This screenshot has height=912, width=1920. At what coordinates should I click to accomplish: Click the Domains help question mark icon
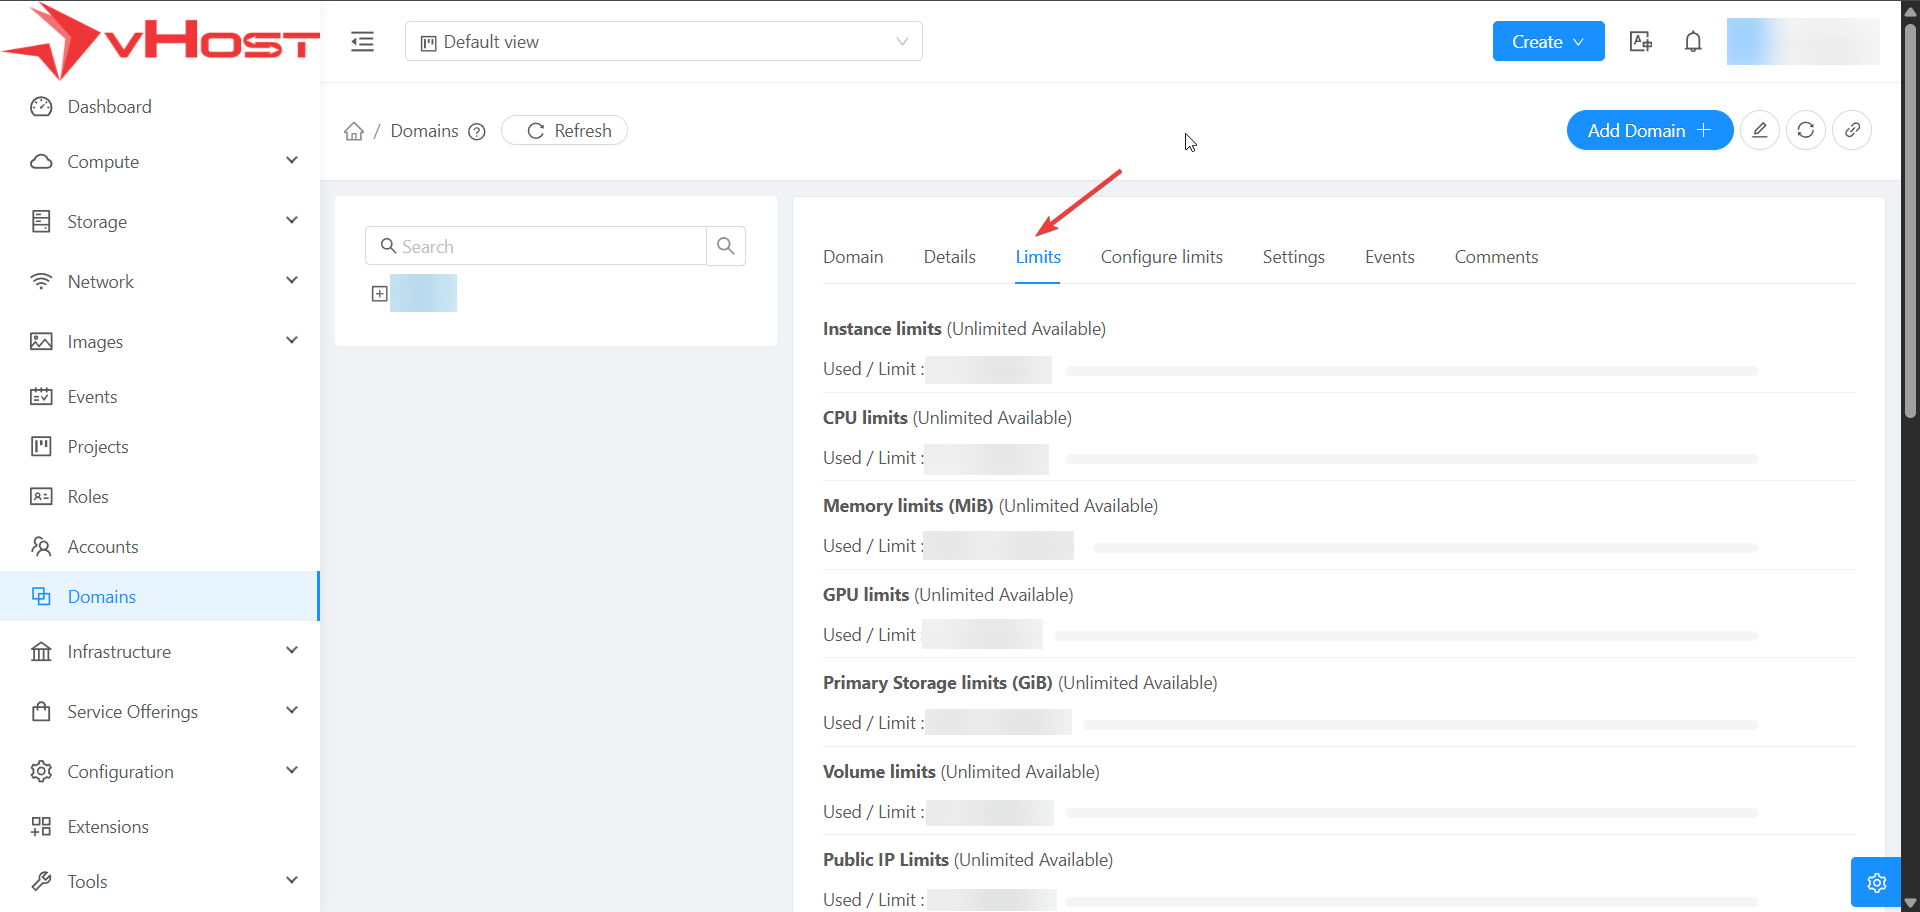[x=477, y=132]
